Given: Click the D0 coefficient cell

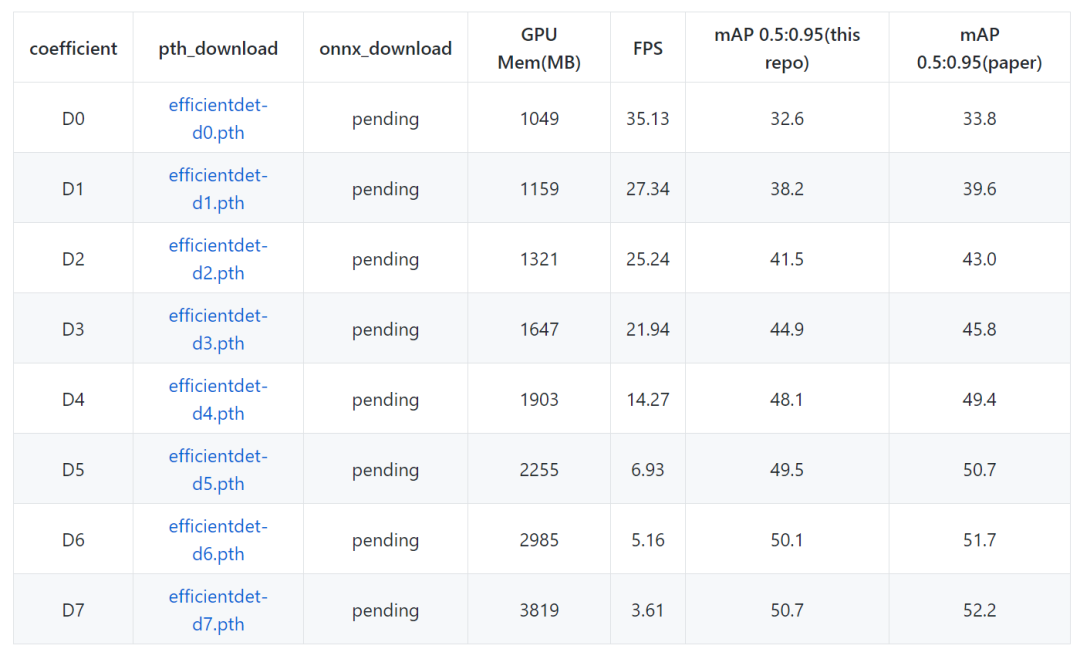Looking at the screenshot, I should pos(73,119).
